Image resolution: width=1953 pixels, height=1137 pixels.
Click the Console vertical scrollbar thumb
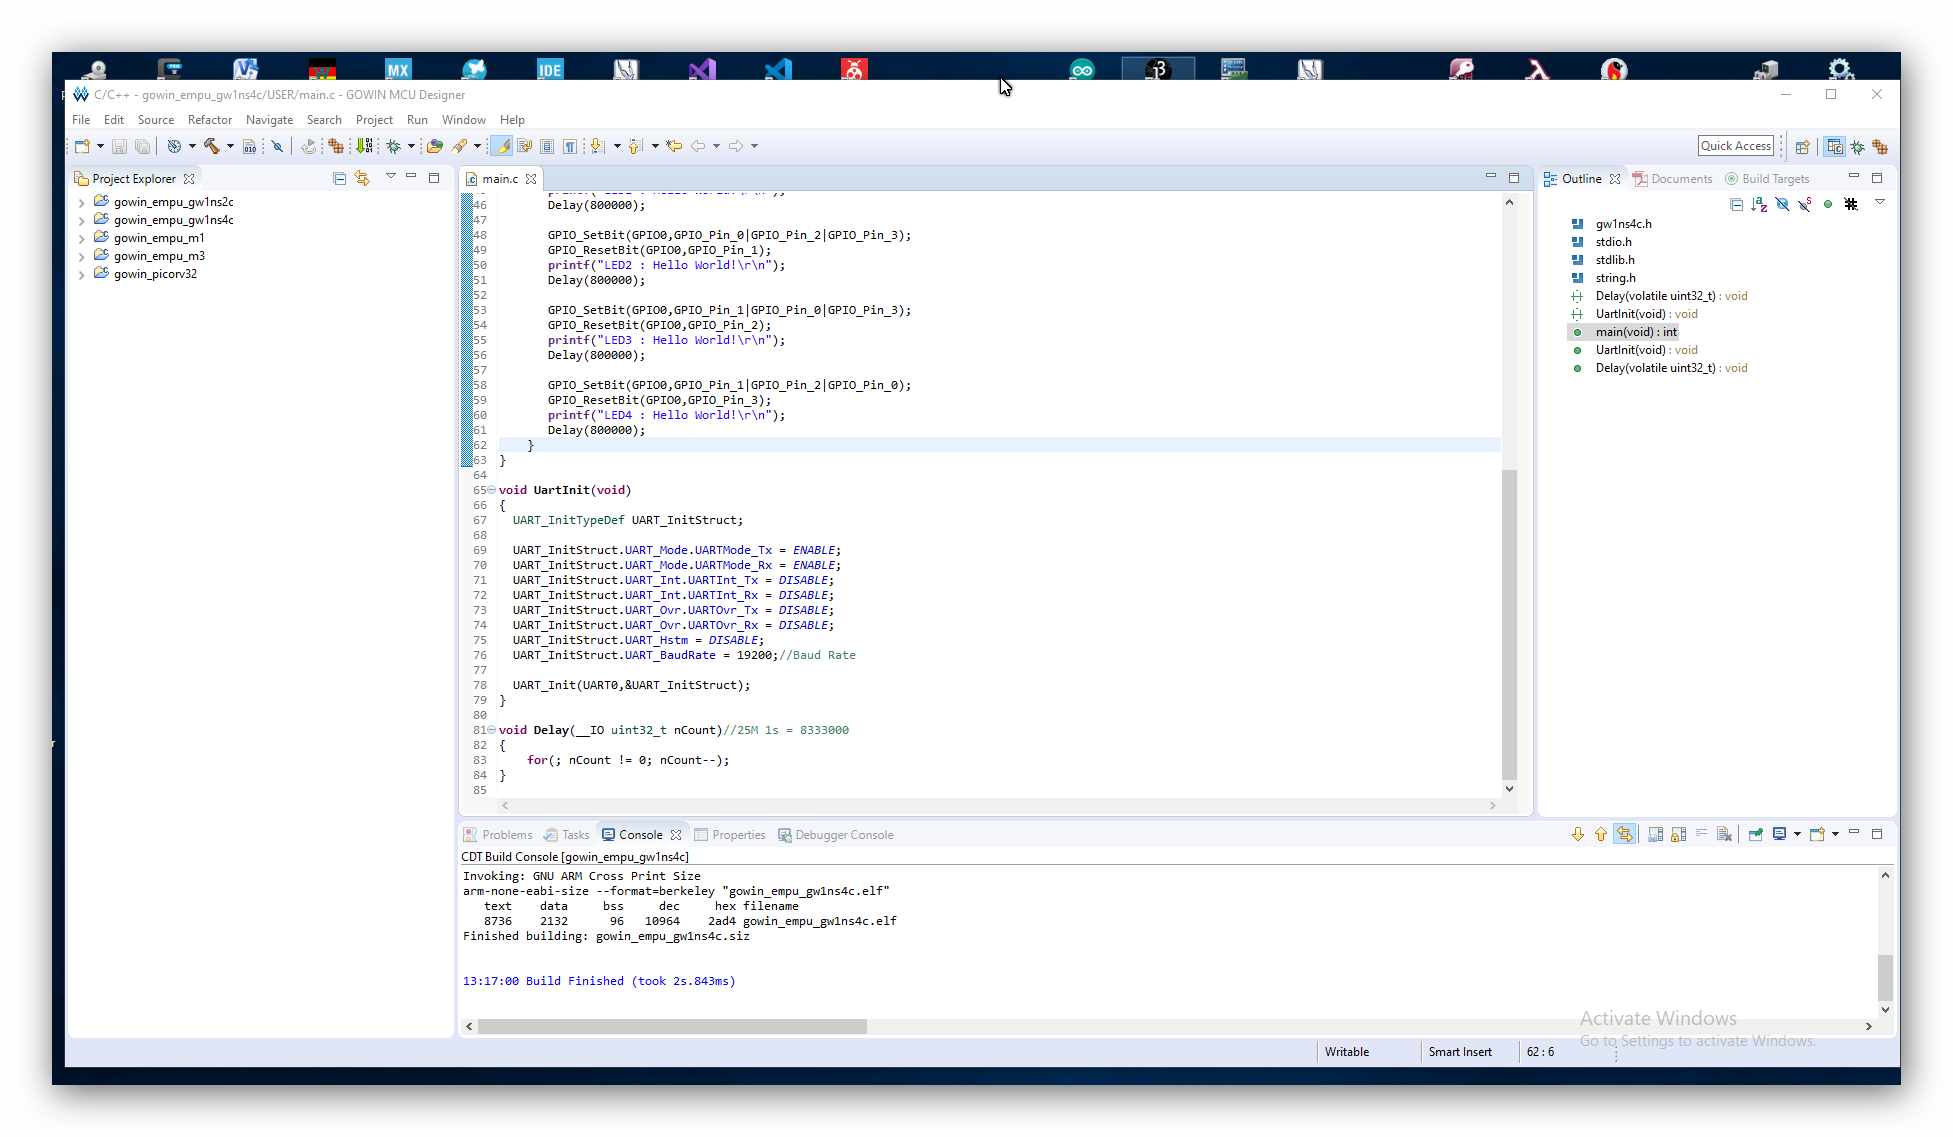[x=1885, y=977]
